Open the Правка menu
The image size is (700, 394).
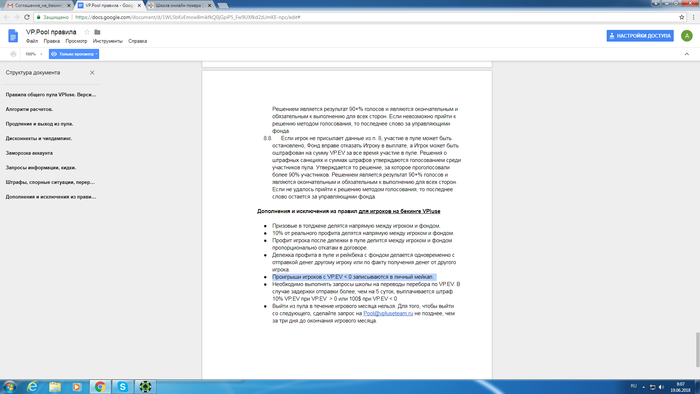tap(52, 41)
